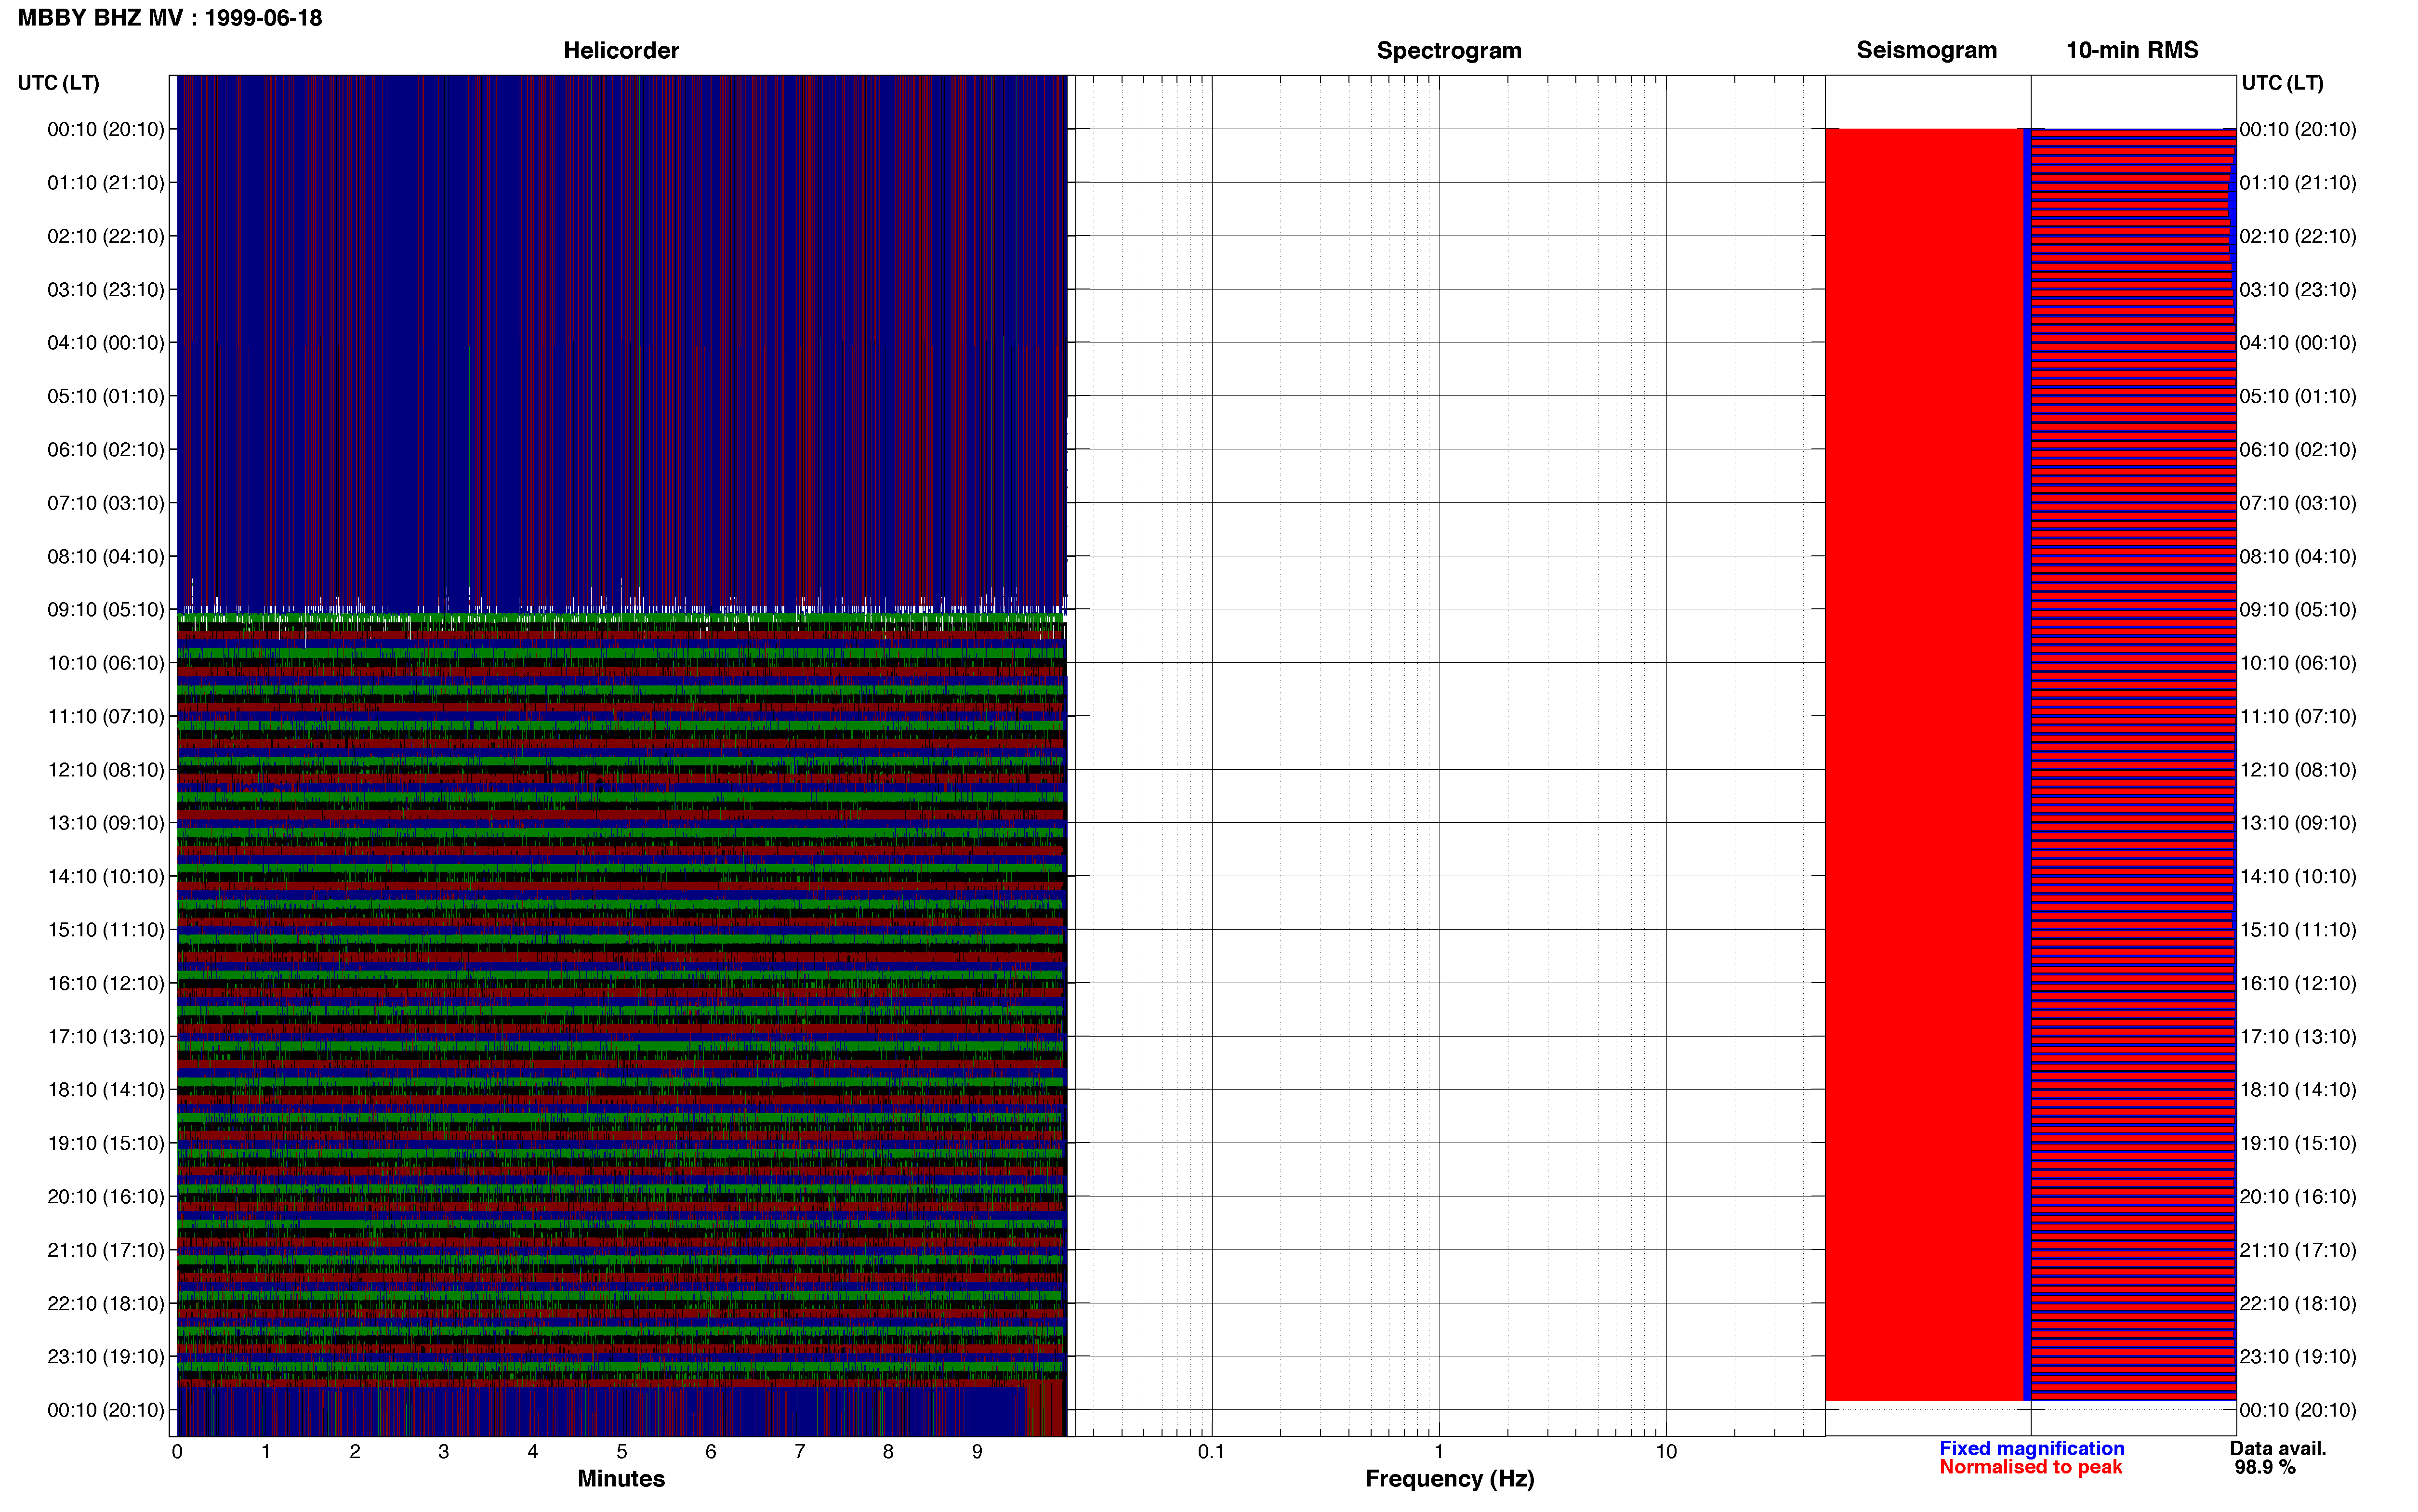Click frequency tick label '0.1'
The height and width of the screenshot is (1512, 2418).
(1211, 1451)
